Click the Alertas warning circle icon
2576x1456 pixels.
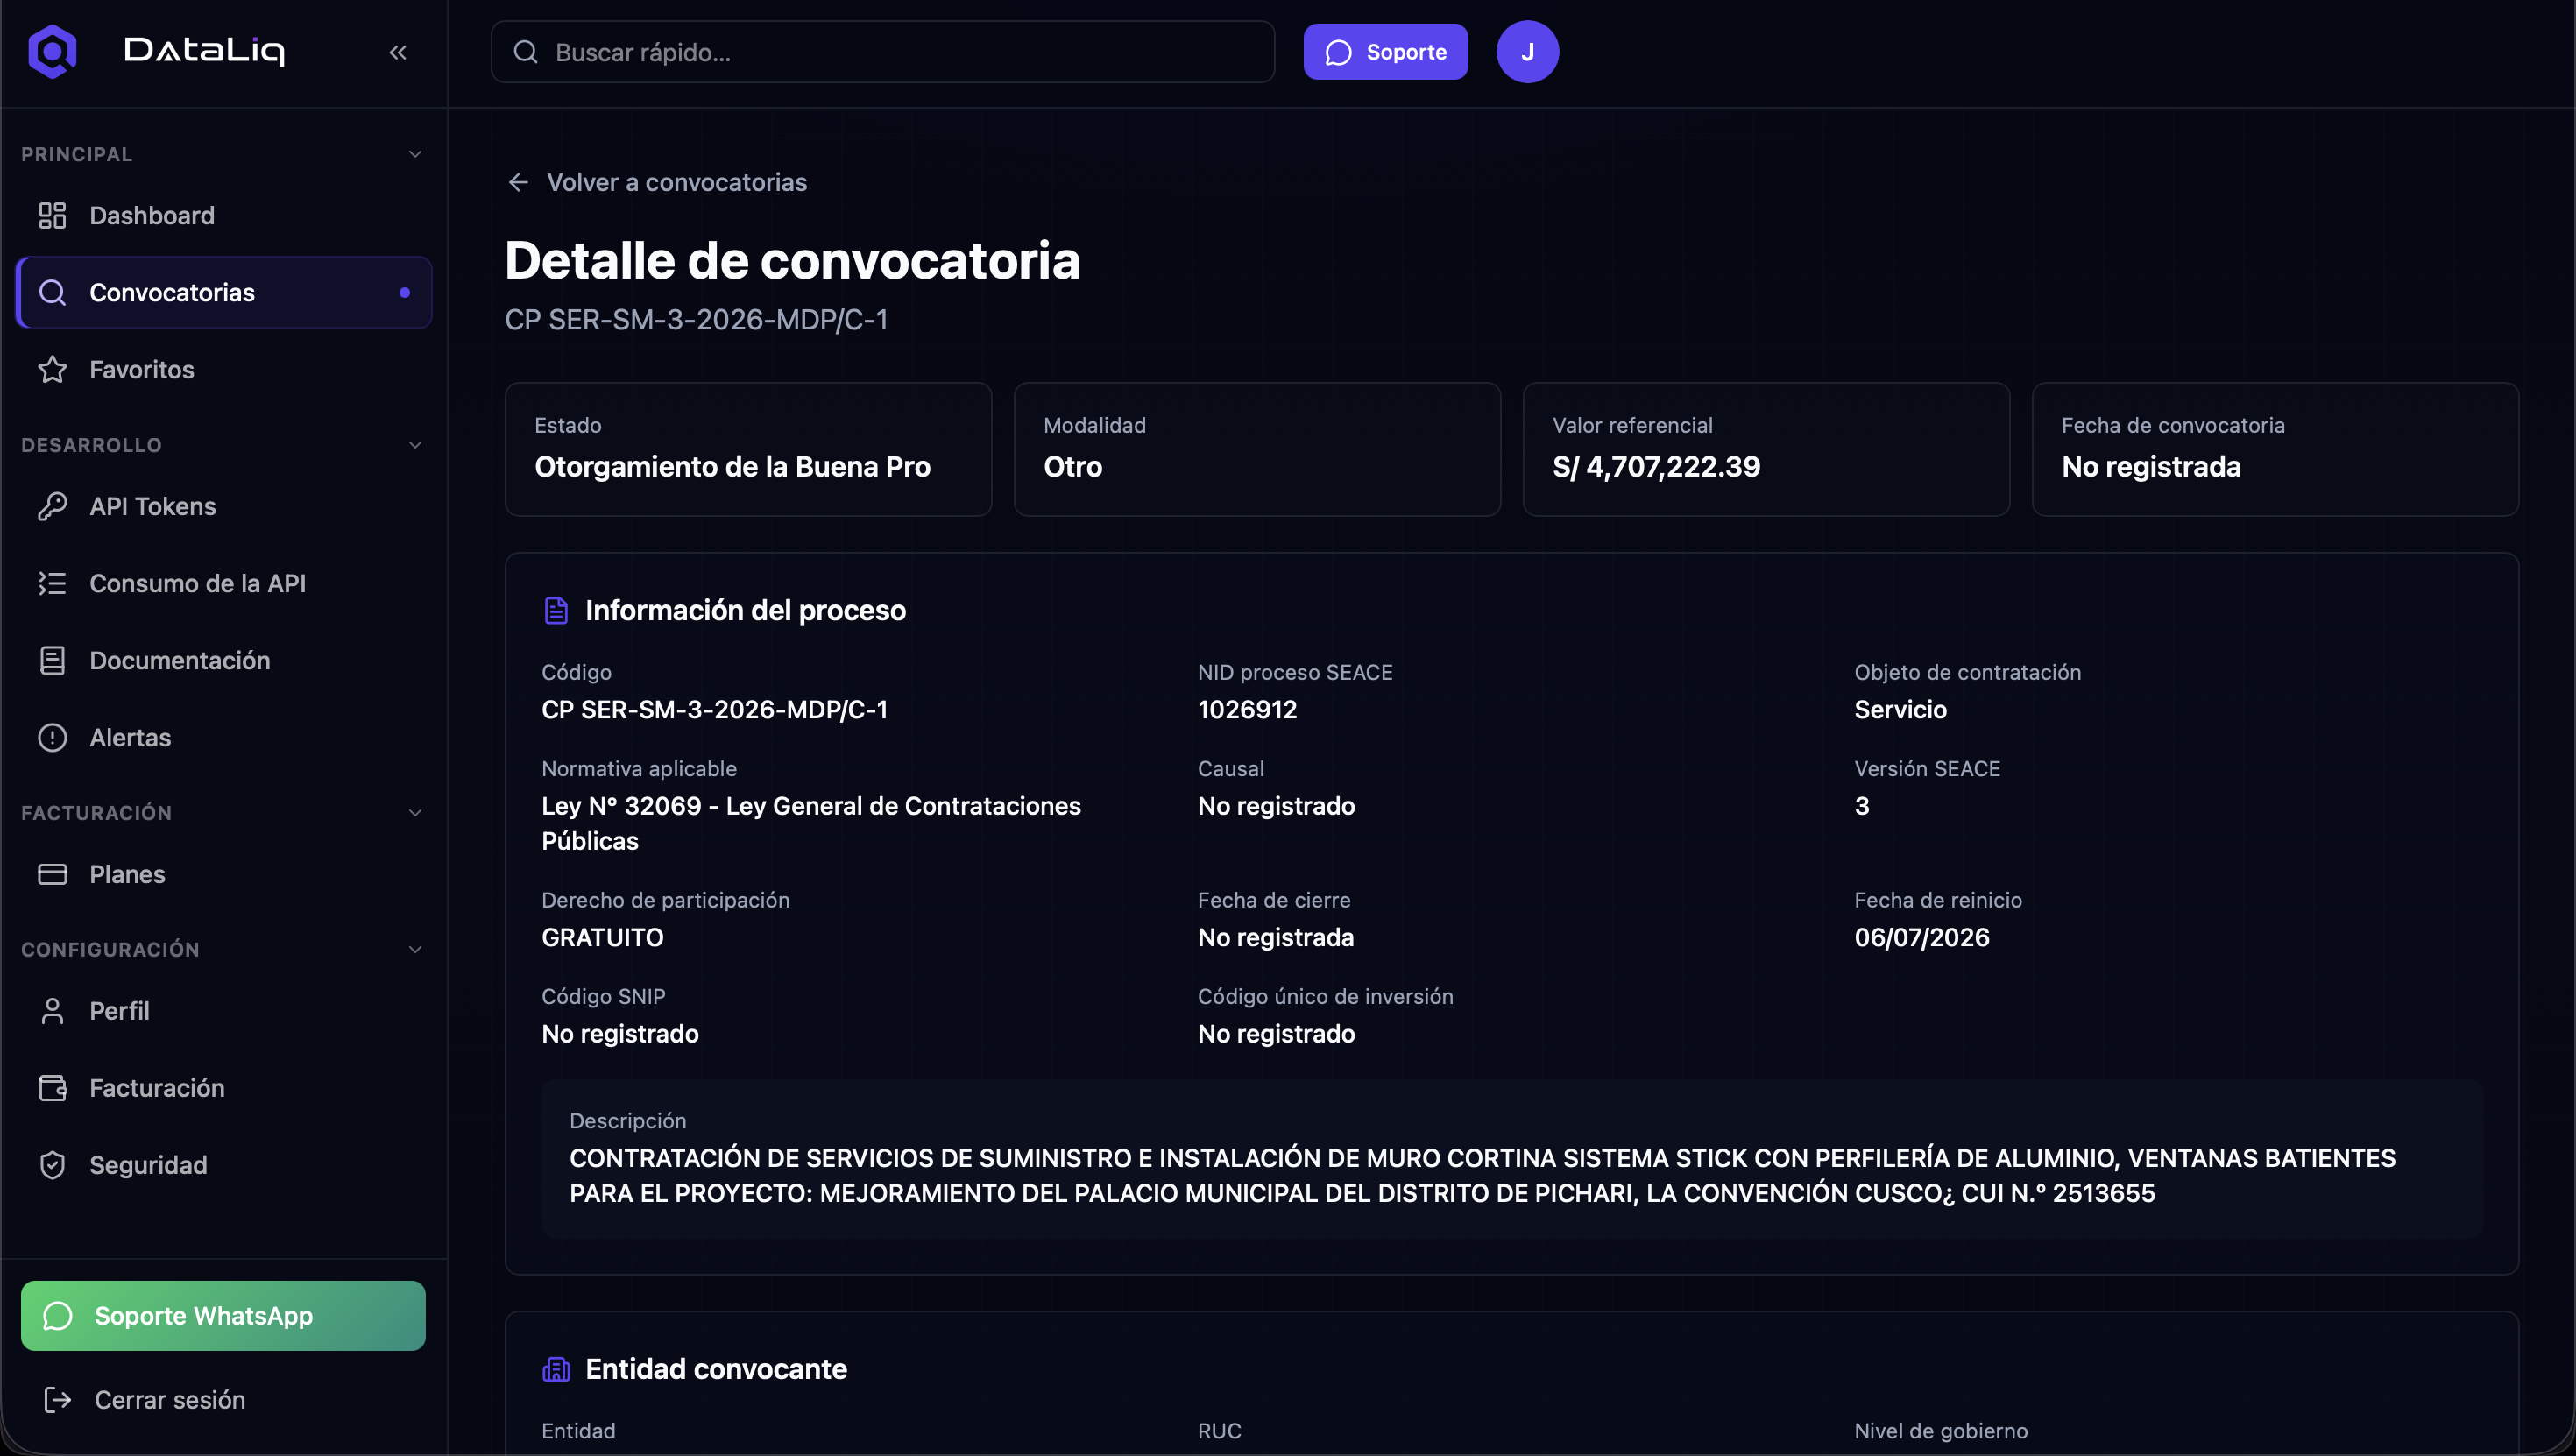tap(52, 737)
